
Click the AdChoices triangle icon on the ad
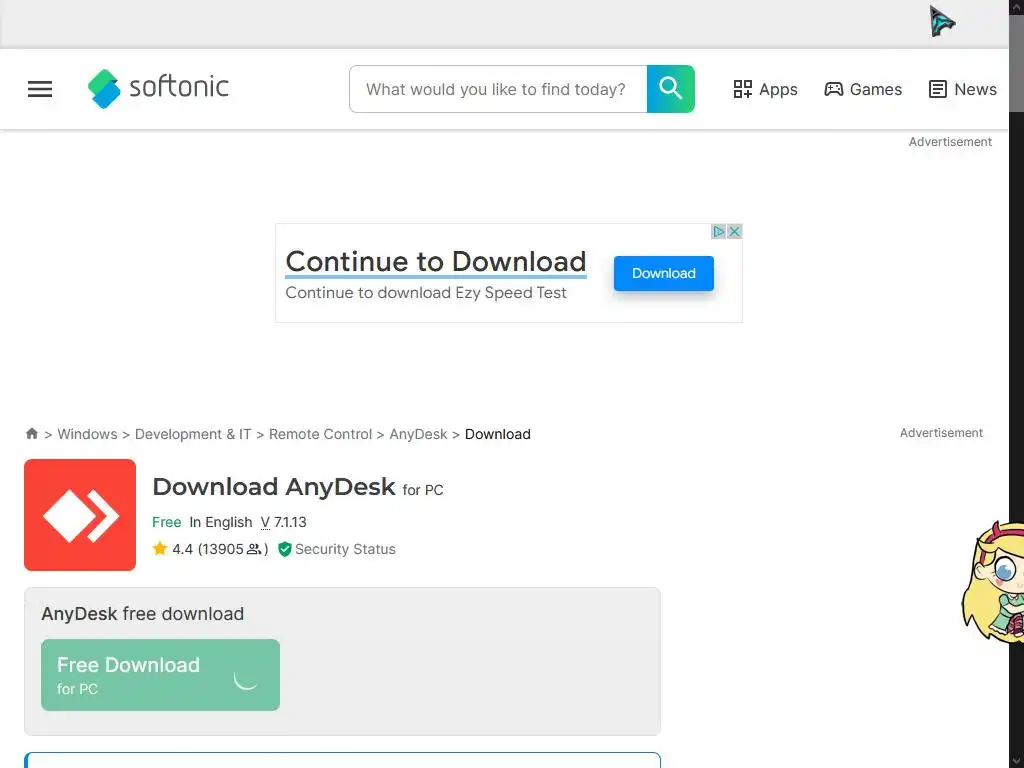pyautogui.click(x=718, y=231)
